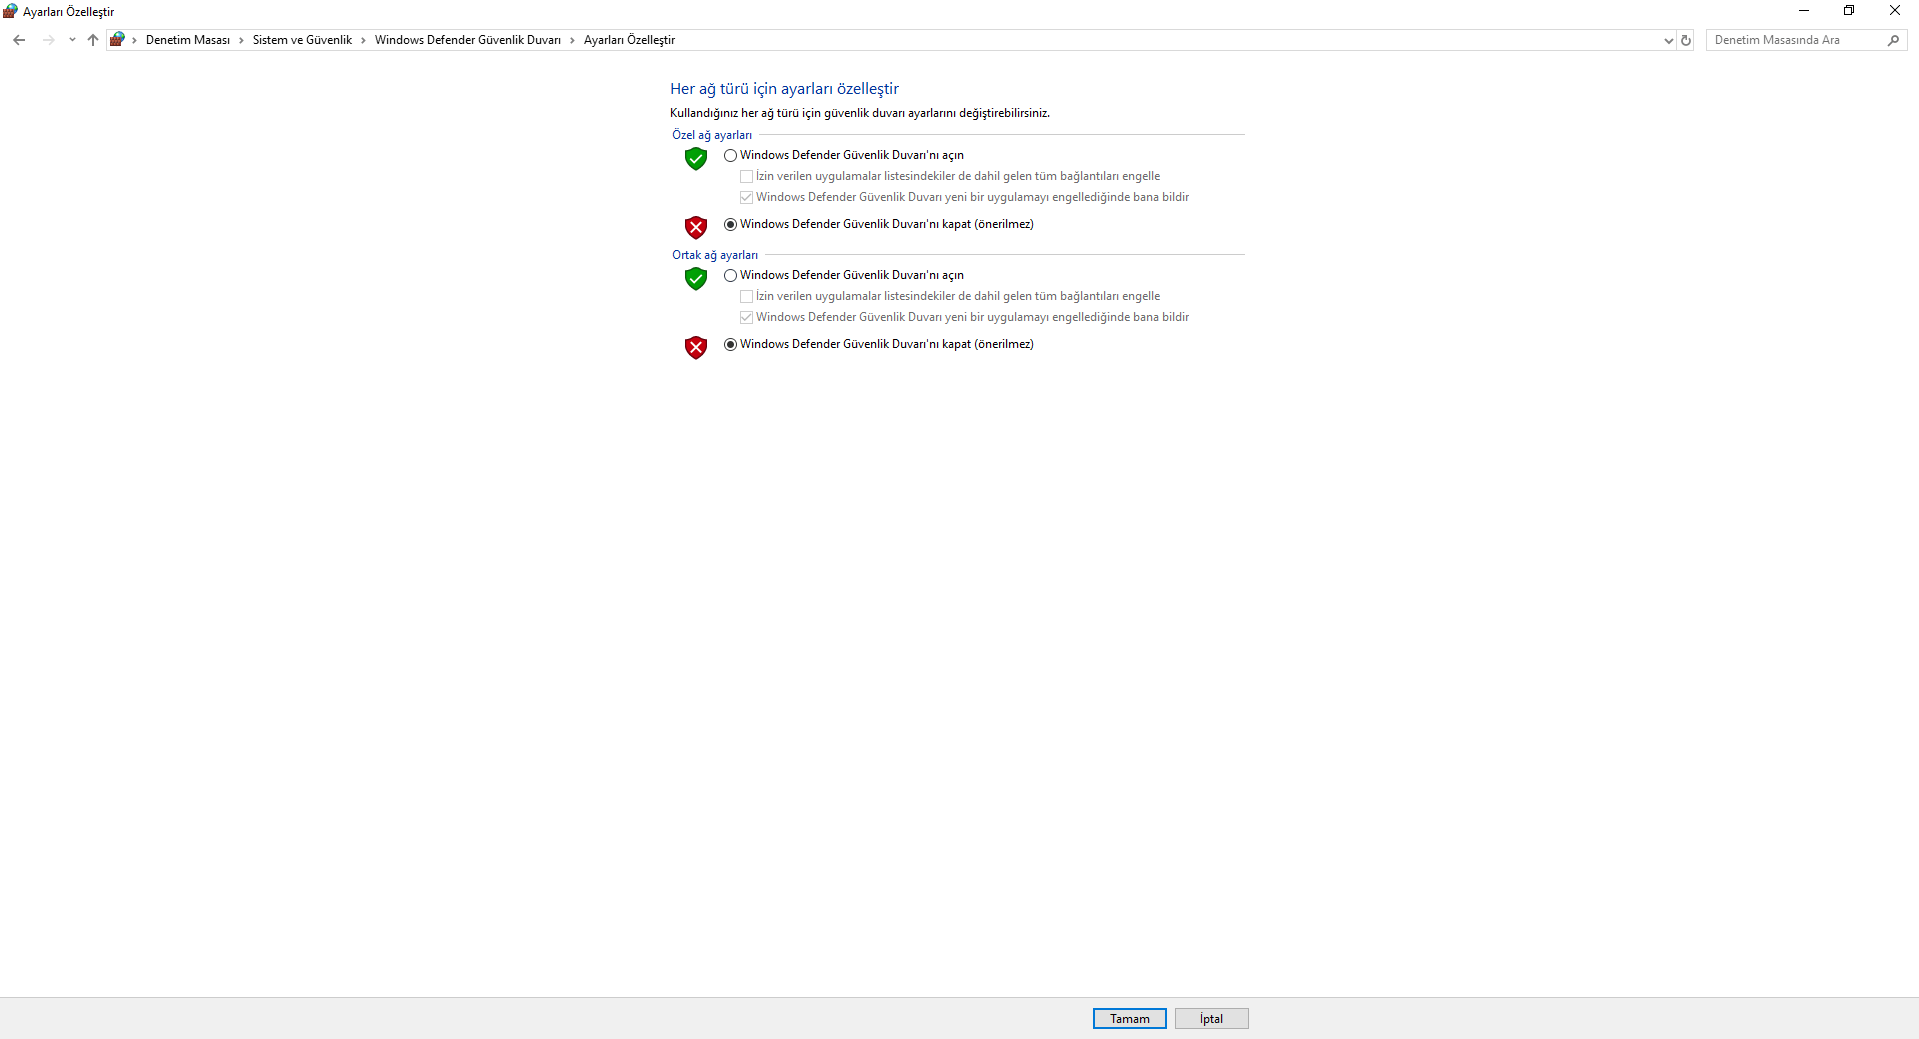Click the 'Özel ağ ayarları' section label
The image size is (1919, 1039).
tap(712, 135)
